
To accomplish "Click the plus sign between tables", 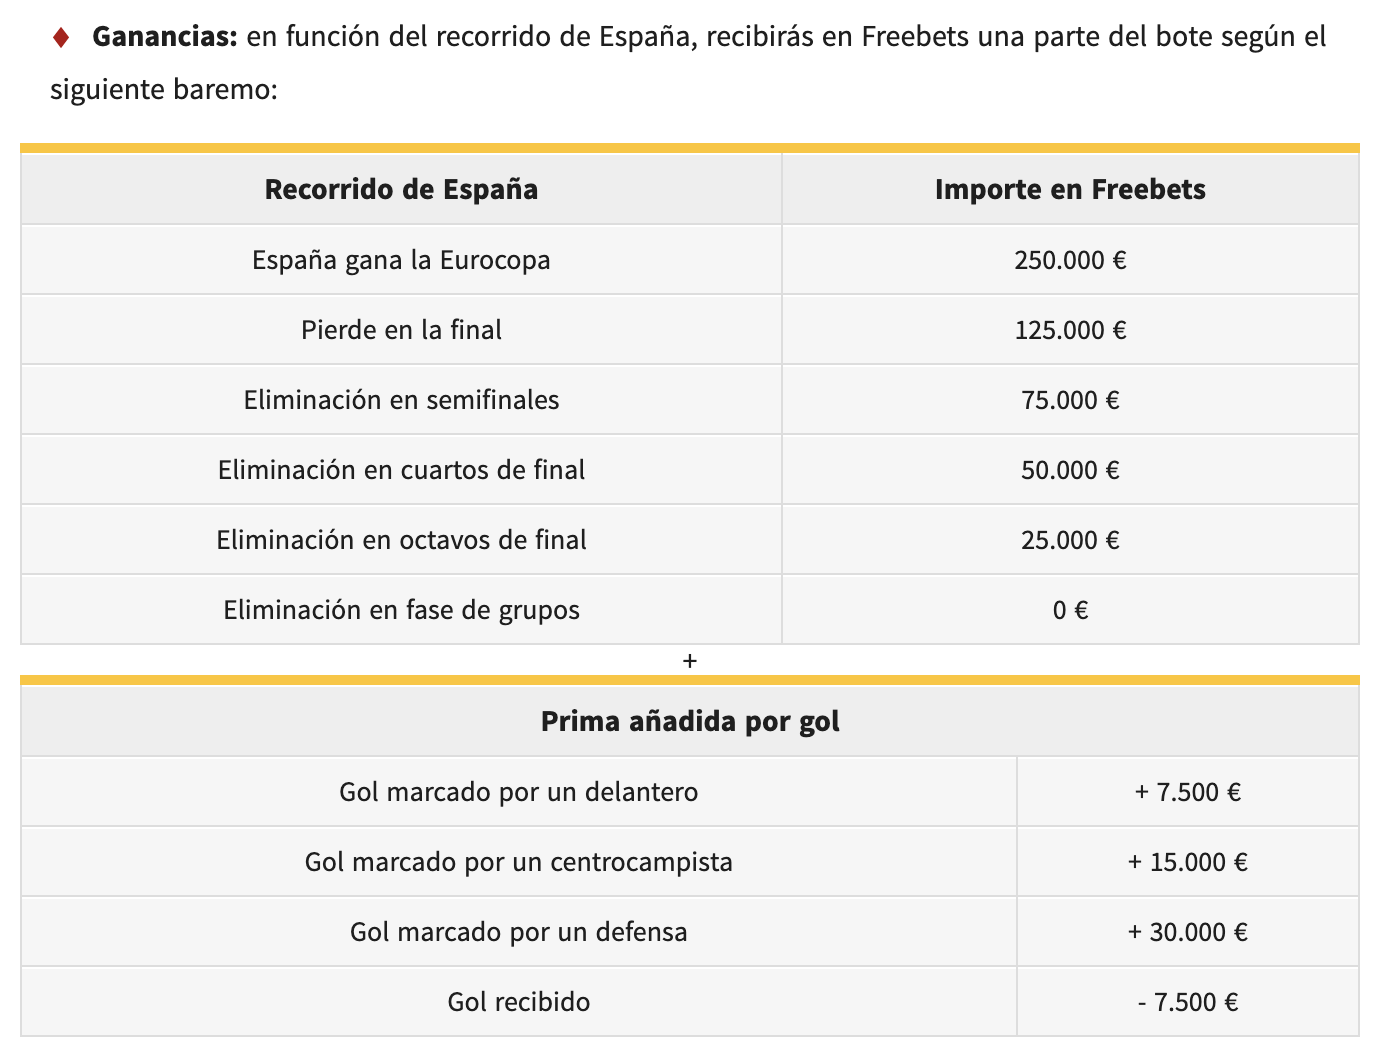I will (x=689, y=661).
